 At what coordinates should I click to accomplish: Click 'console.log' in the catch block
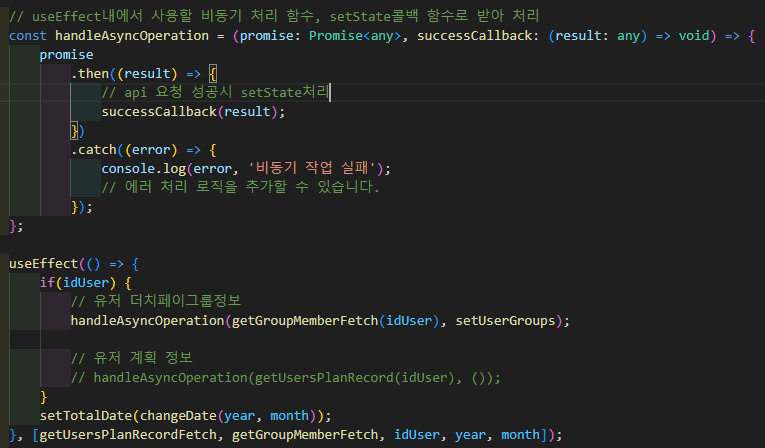pos(143,169)
